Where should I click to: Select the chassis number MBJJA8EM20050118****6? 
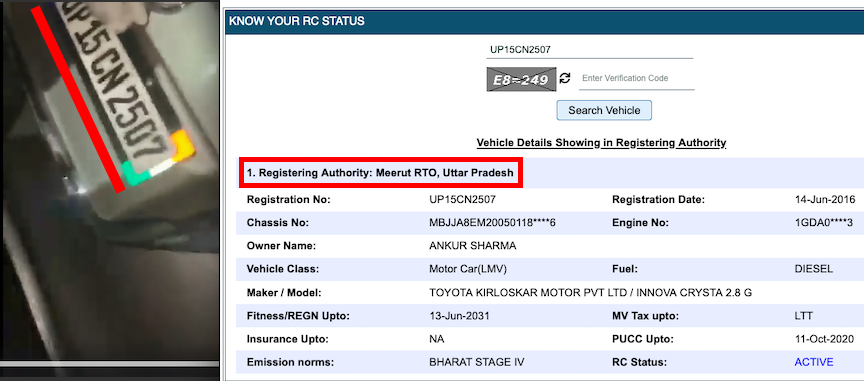coord(493,223)
